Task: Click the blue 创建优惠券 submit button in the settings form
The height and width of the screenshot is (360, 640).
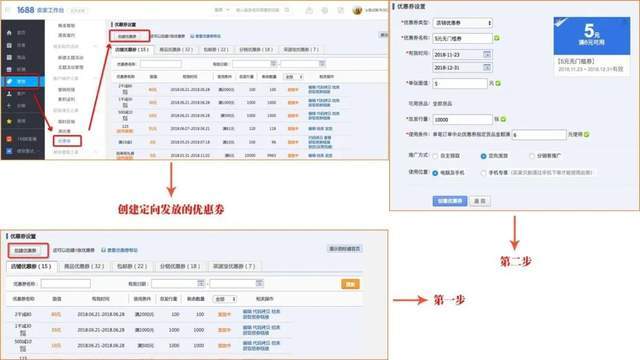Action: [x=450, y=201]
